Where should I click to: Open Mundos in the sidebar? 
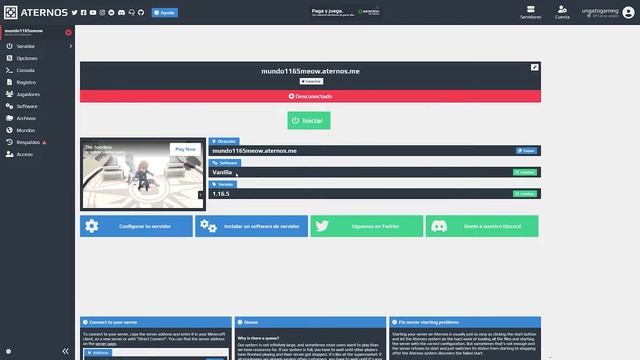26,130
